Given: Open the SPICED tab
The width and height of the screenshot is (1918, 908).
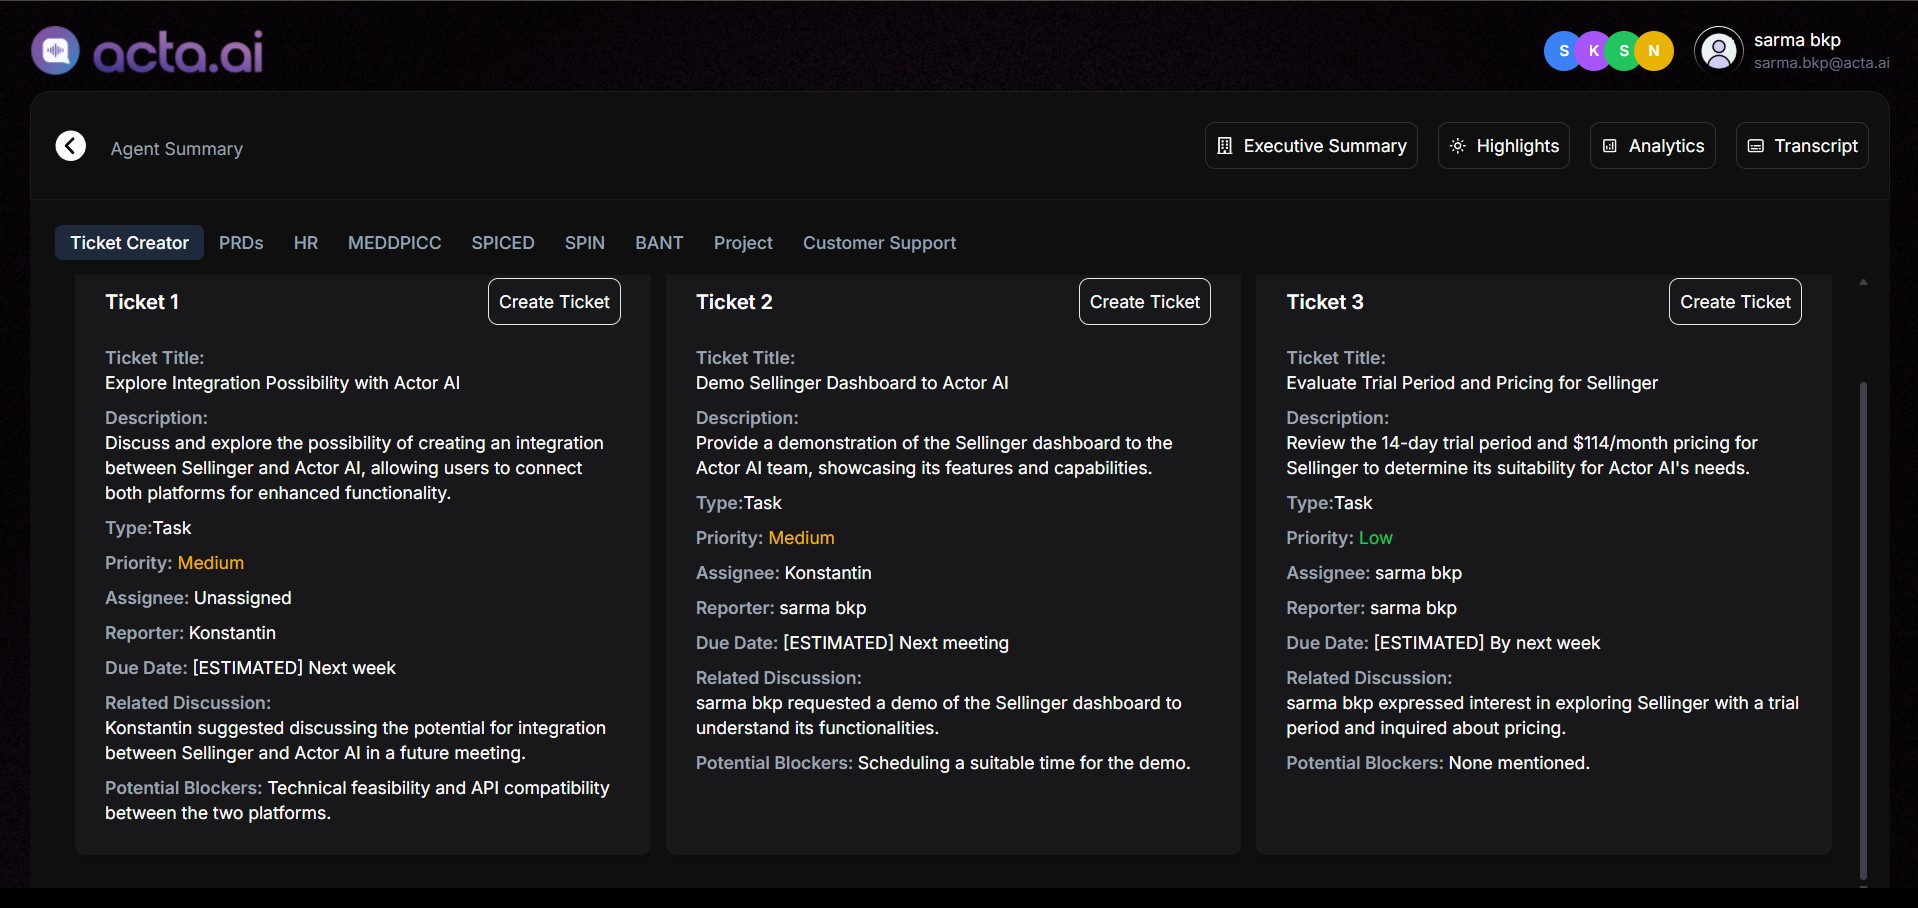Looking at the screenshot, I should pyautogui.click(x=503, y=243).
